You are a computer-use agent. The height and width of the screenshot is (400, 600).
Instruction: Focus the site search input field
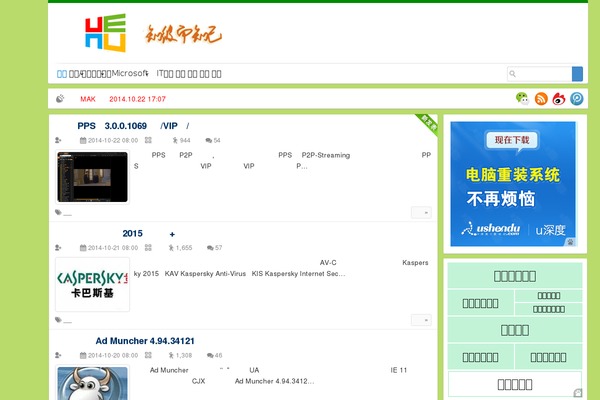pos(540,74)
